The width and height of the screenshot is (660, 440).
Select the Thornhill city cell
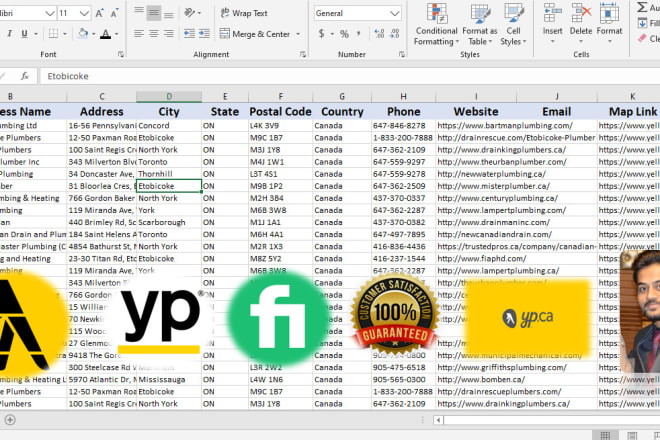coord(169,174)
